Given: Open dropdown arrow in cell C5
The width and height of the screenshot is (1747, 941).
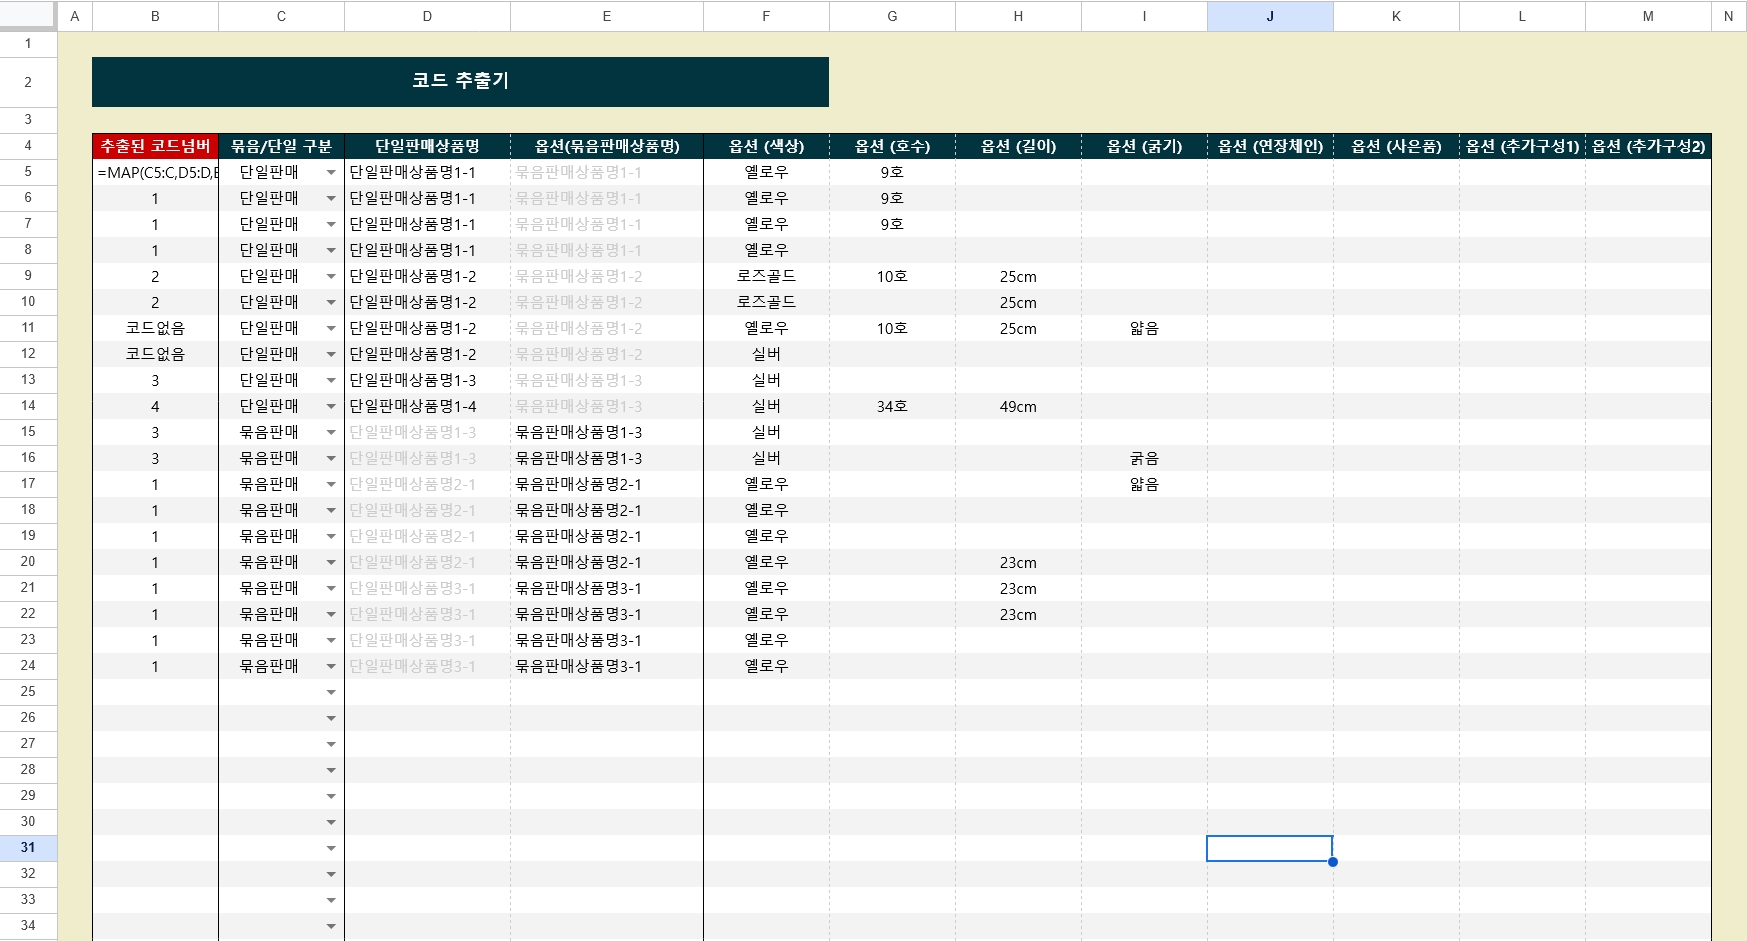Looking at the screenshot, I should pos(331,173).
